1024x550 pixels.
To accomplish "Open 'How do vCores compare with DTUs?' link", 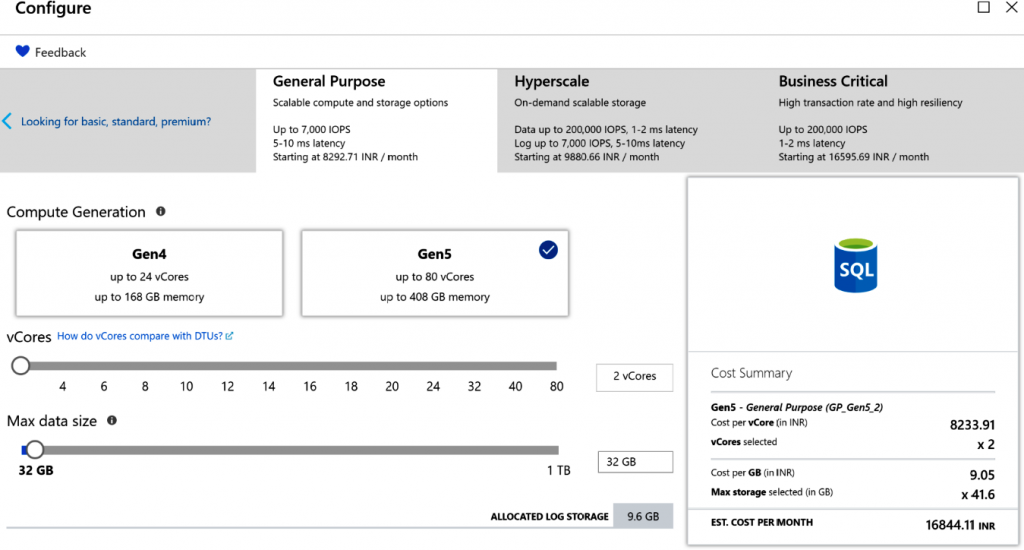I will click(140, 337).
